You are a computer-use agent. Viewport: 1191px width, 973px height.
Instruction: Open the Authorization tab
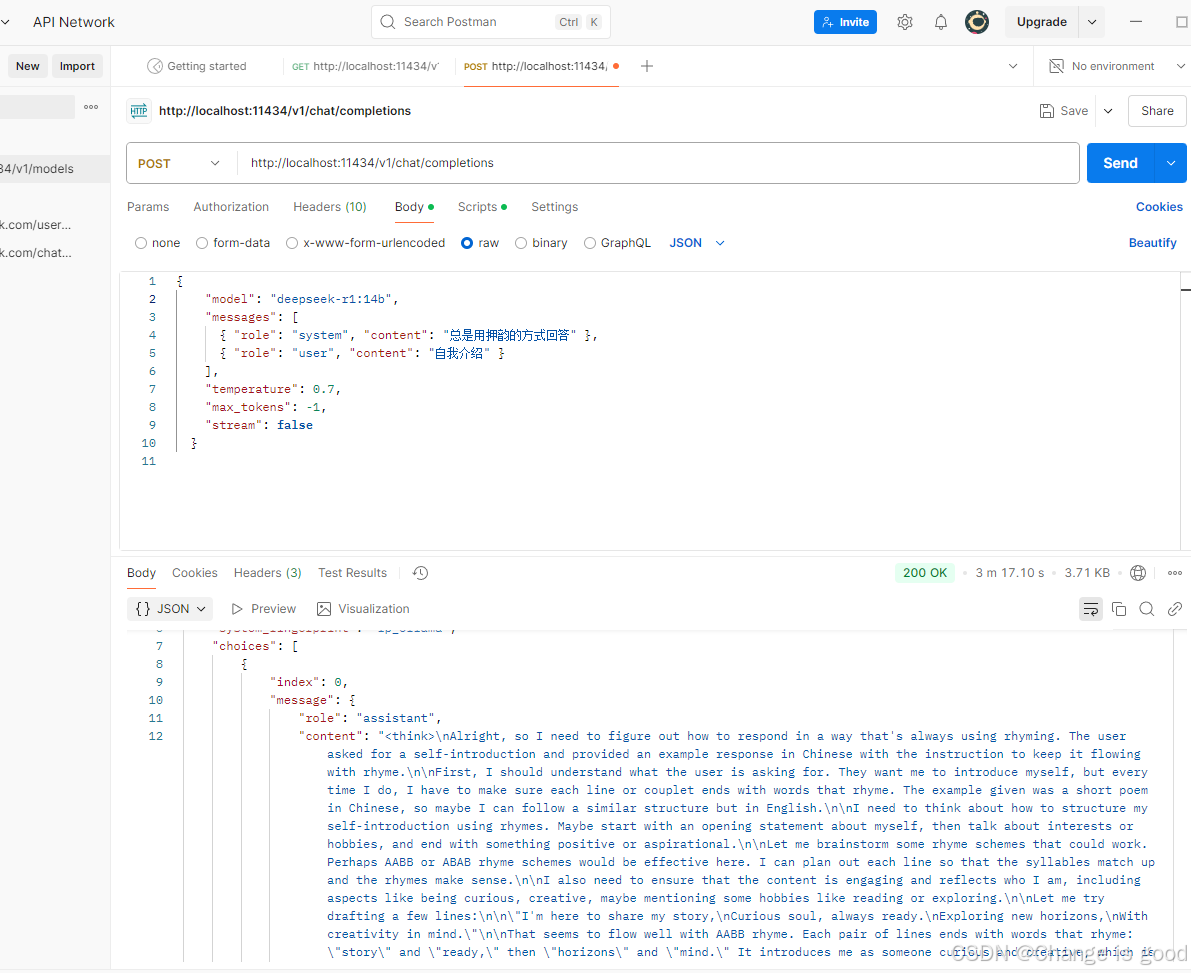231,207
